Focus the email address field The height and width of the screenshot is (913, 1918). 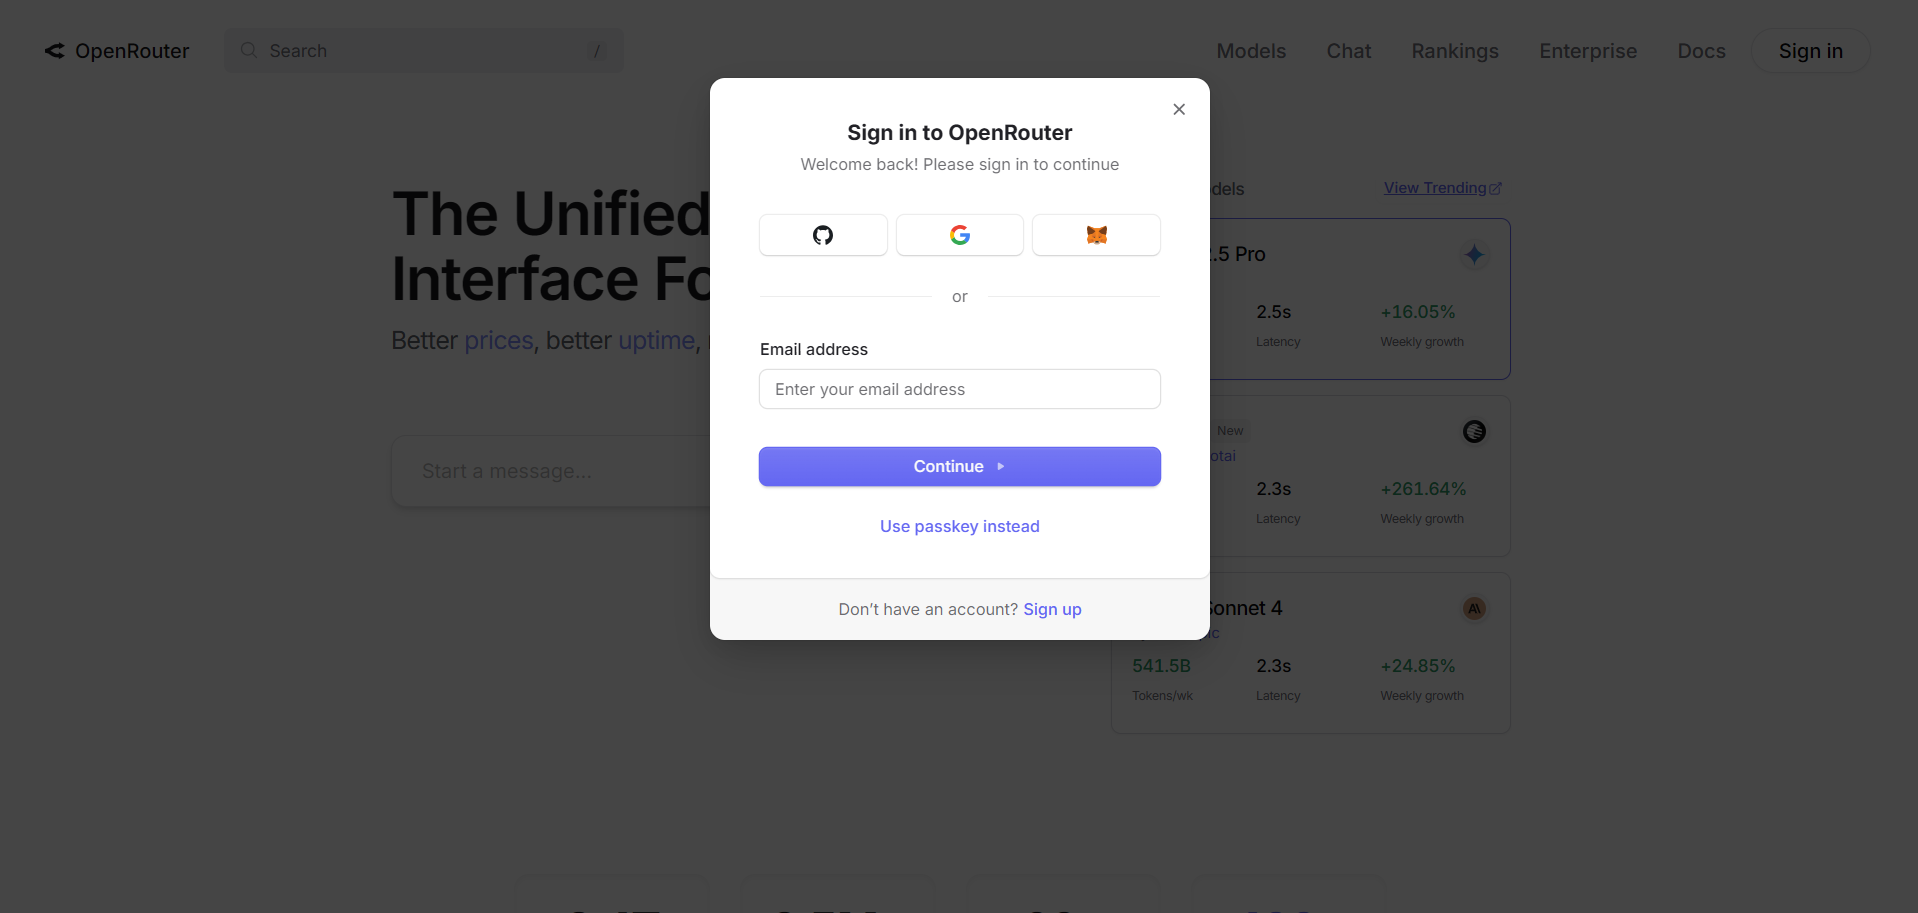point(959,389)
